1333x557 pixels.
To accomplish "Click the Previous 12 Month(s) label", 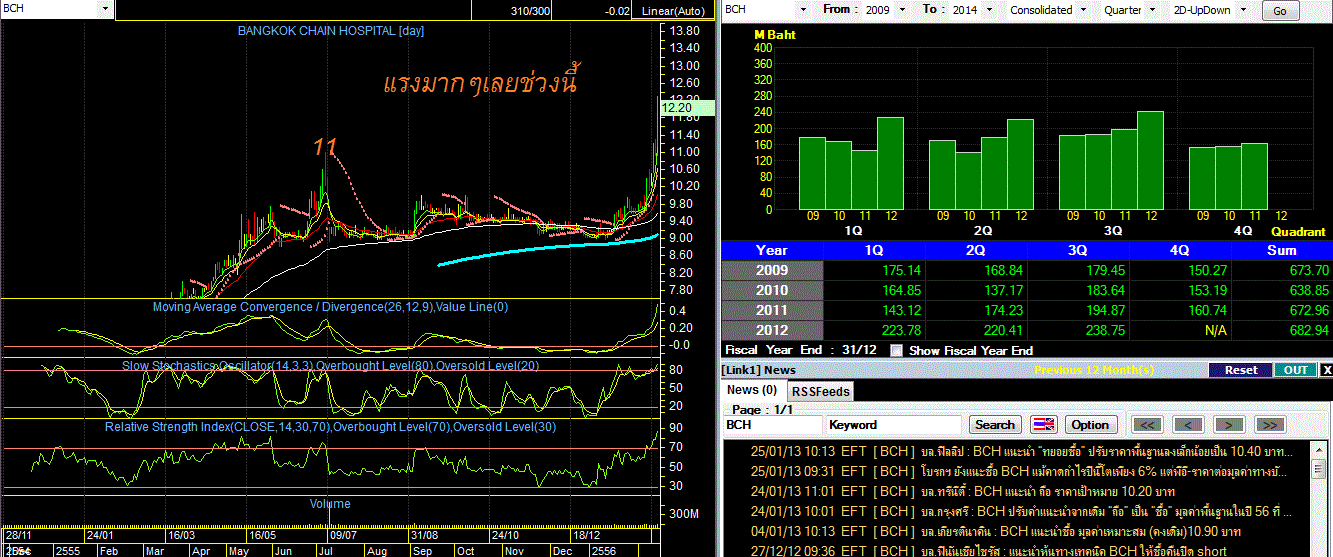I will 1094,370.
